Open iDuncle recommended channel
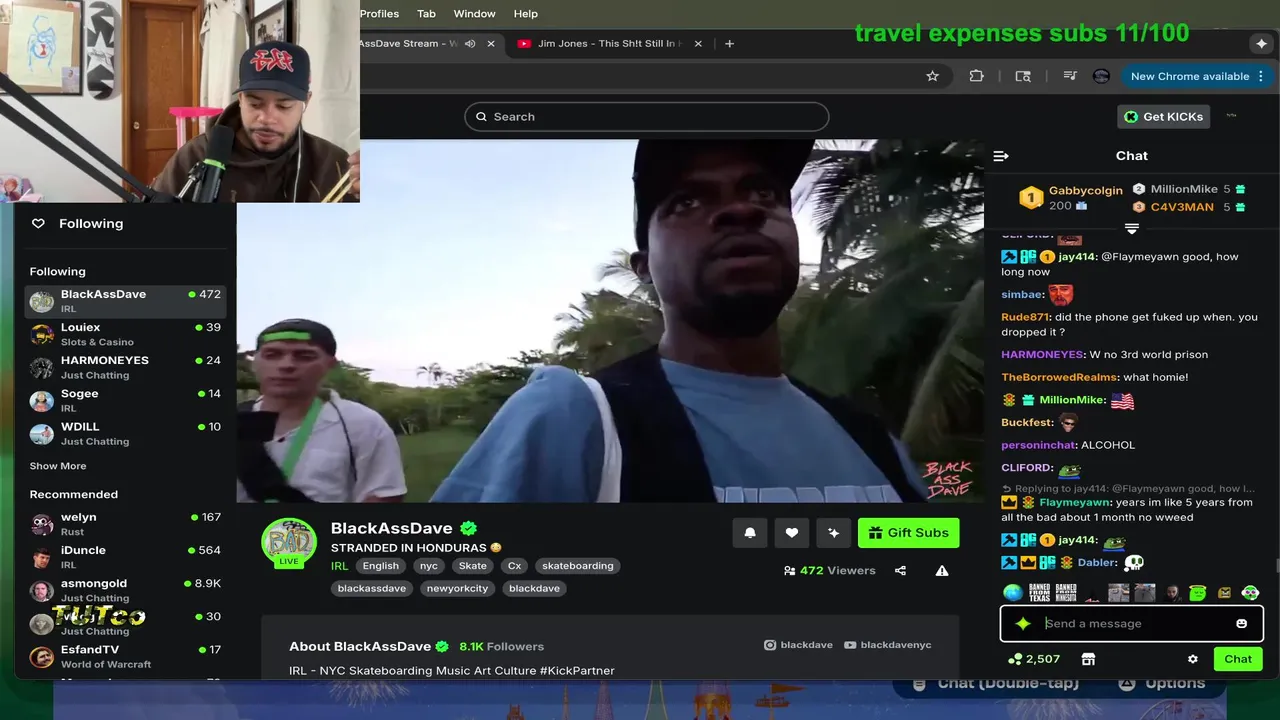This screenshot has width=1280, height=720. tap(125, 557)
